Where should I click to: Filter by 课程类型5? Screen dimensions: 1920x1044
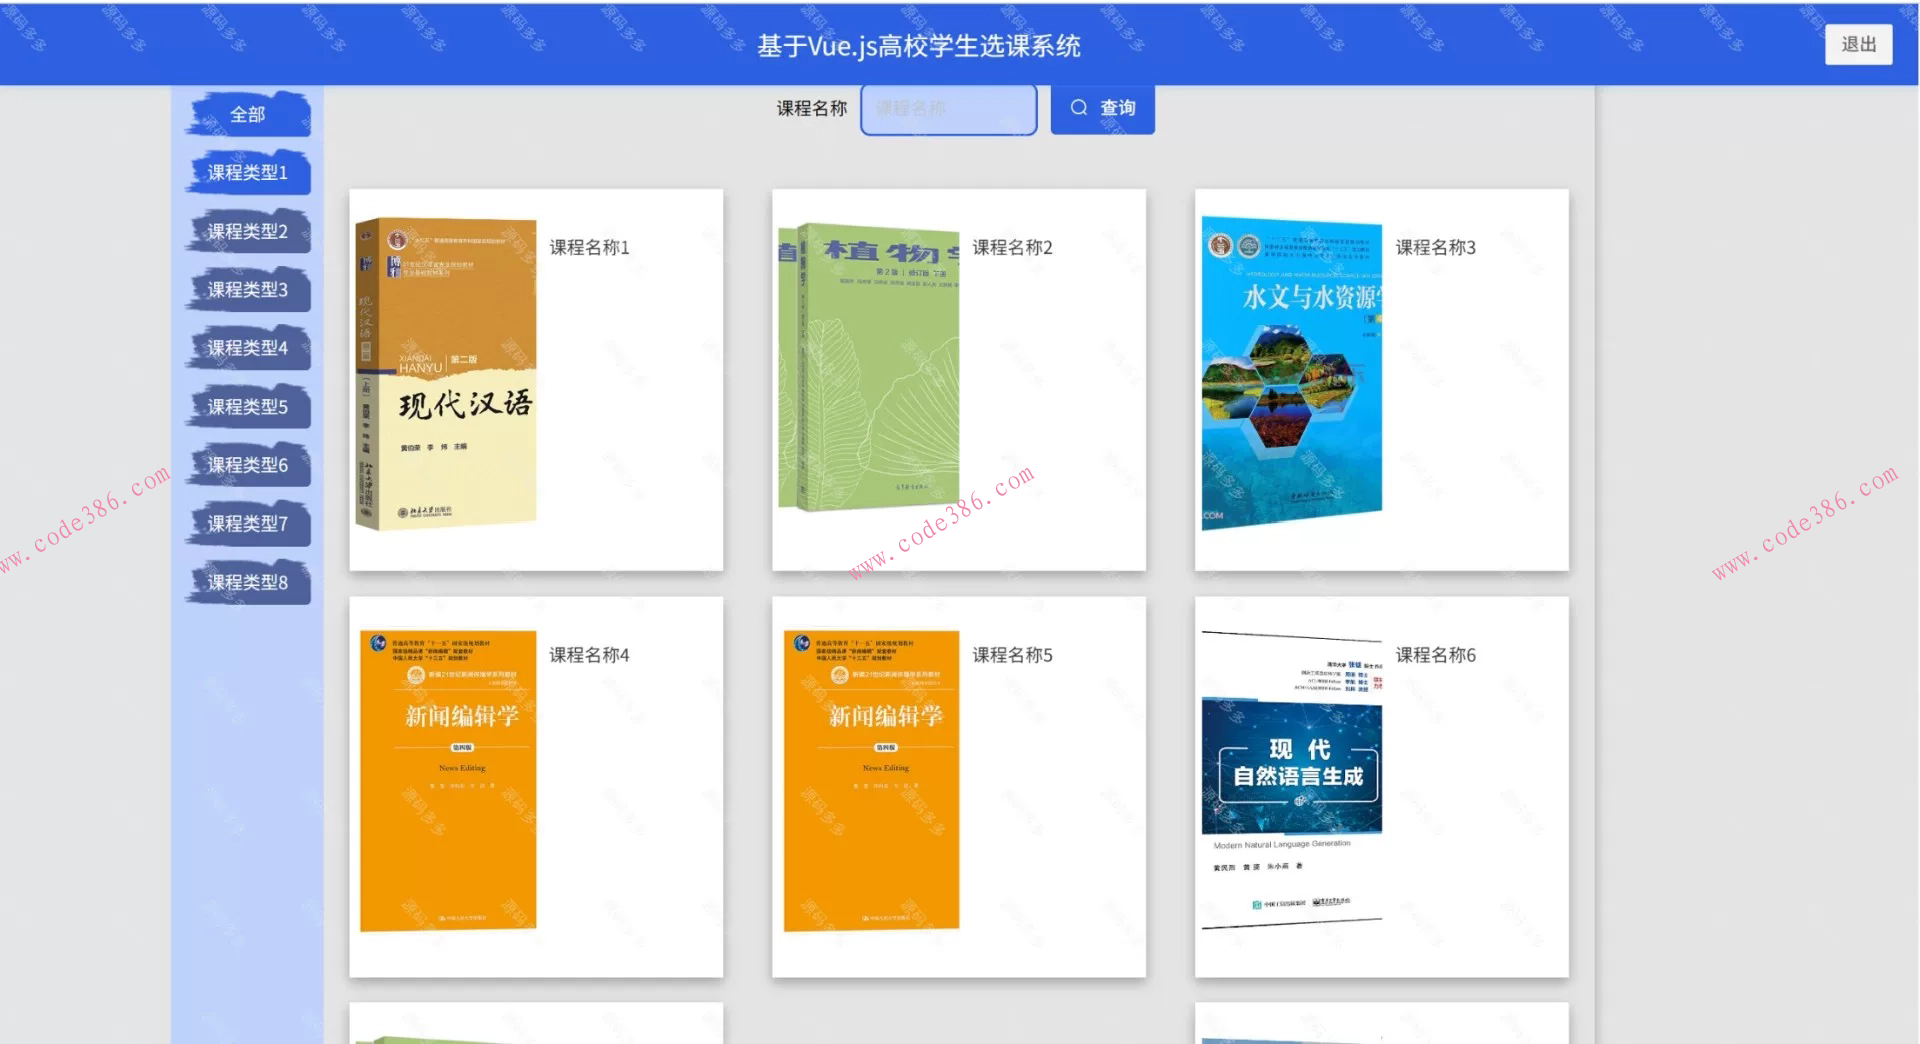pyautogui.click(x=248, y=407)
